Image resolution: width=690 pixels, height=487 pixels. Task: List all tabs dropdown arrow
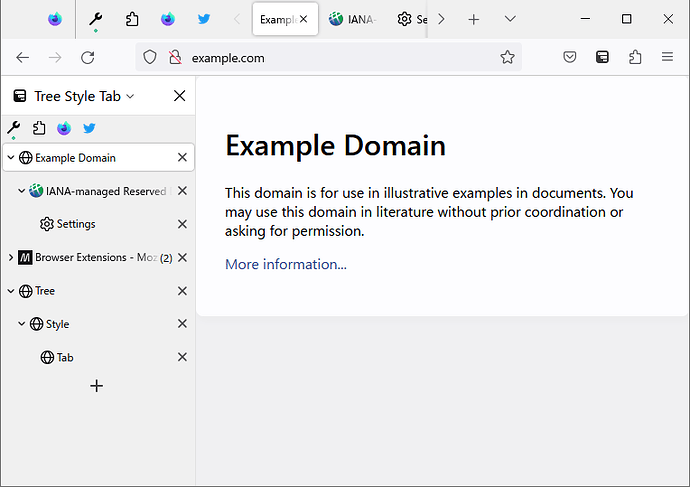[x=510, y=19]
